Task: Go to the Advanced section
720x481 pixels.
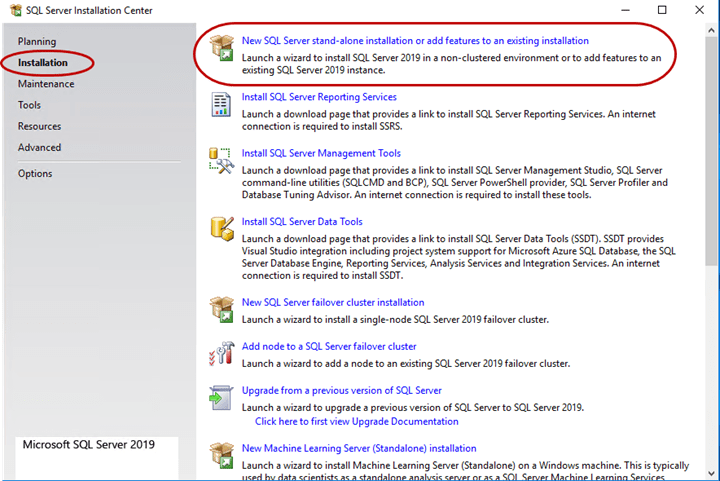Action: 39,147
